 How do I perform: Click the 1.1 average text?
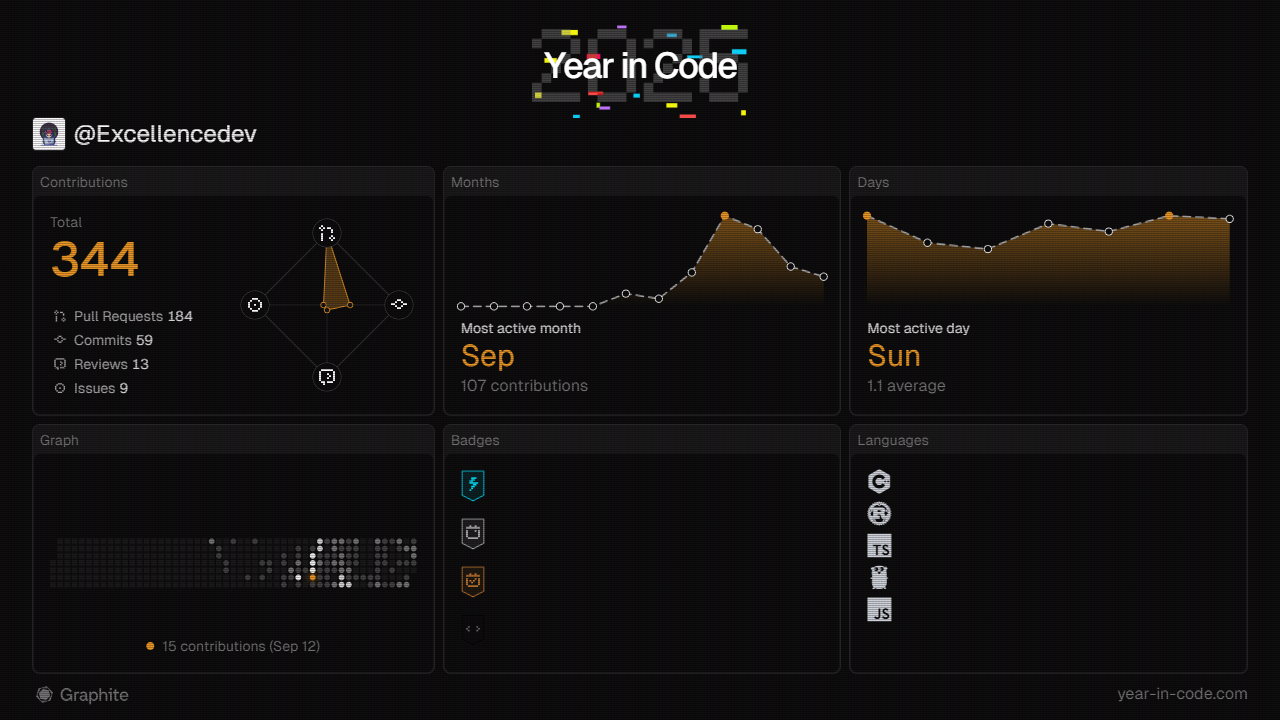coord(906,386)
